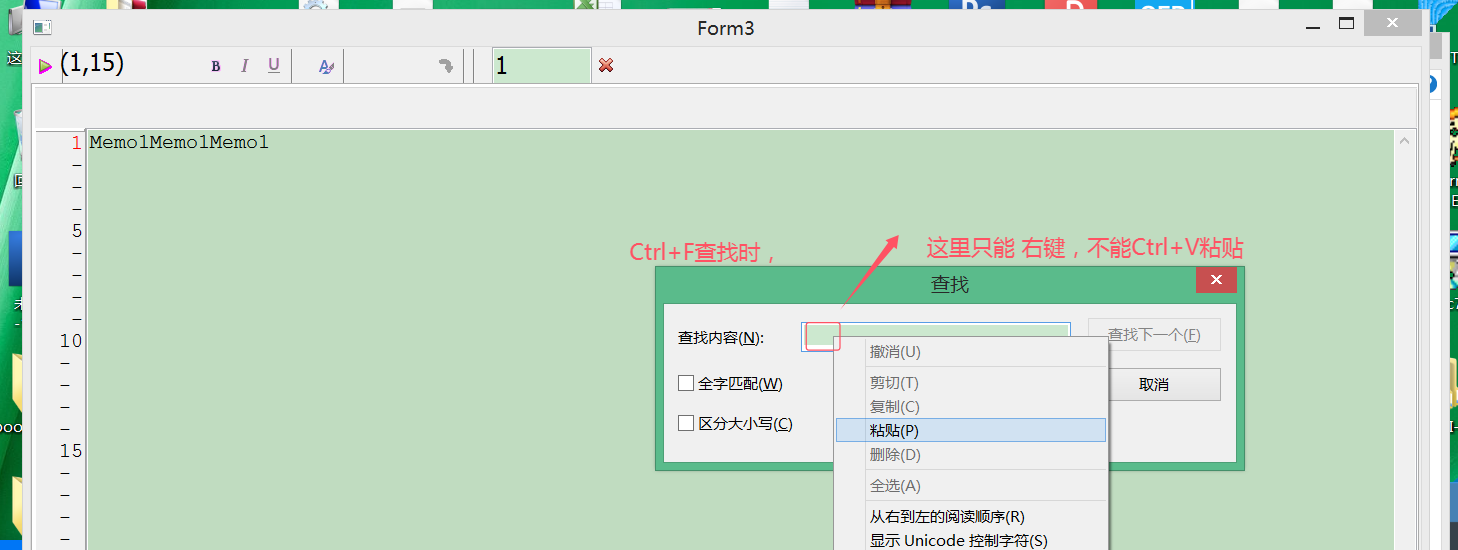Click the grey curved arrow toolbar icon
This screenshot has width=1458, height=550.
(x=447, y=66)
